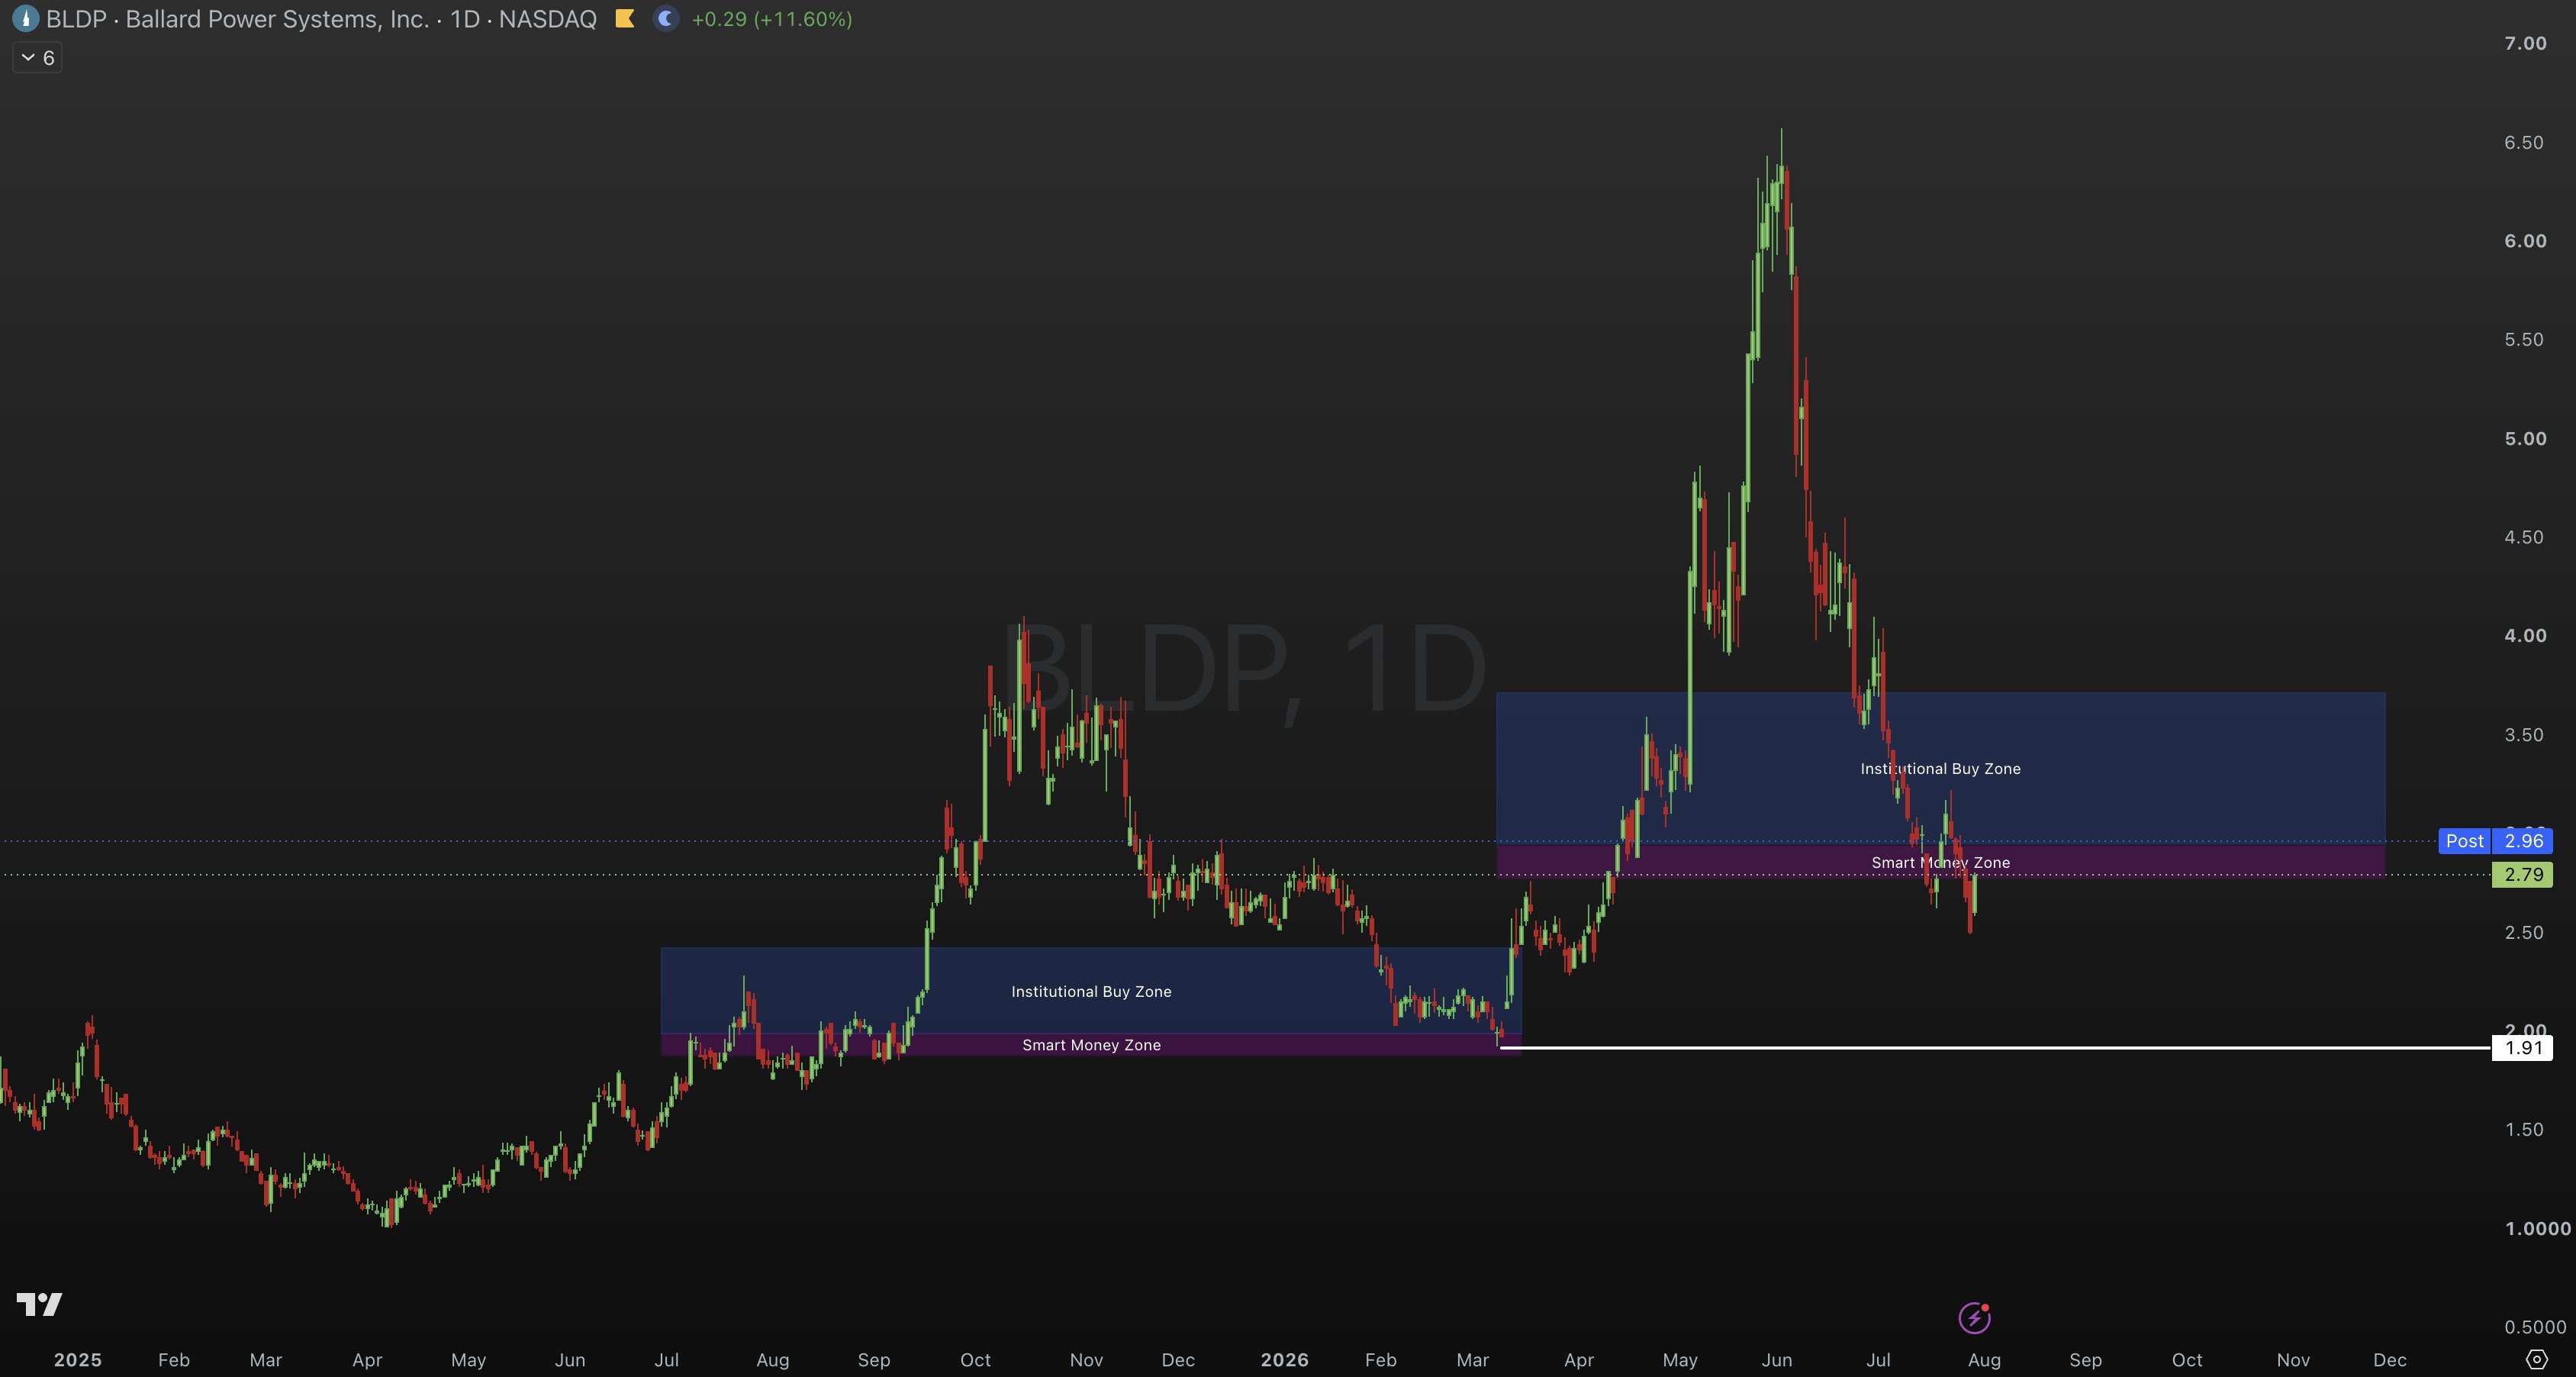2576x1377 pixels.
Task: Click the green 2.79 price label
Action: pyautogui.click(x=2522, y=875)
